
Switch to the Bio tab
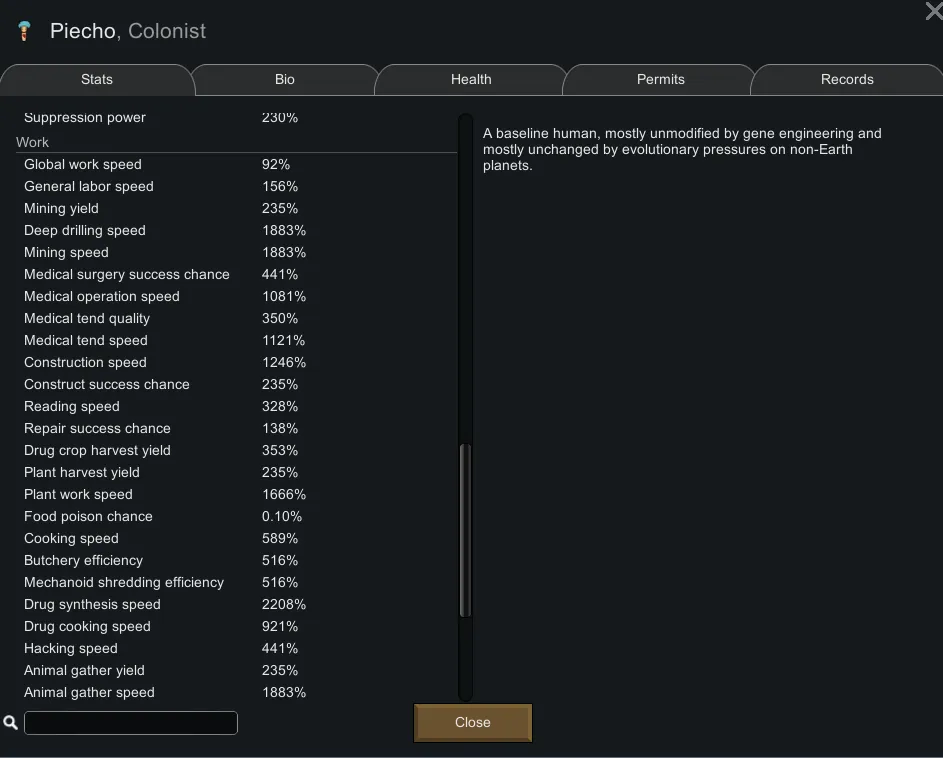click(284, 79)
